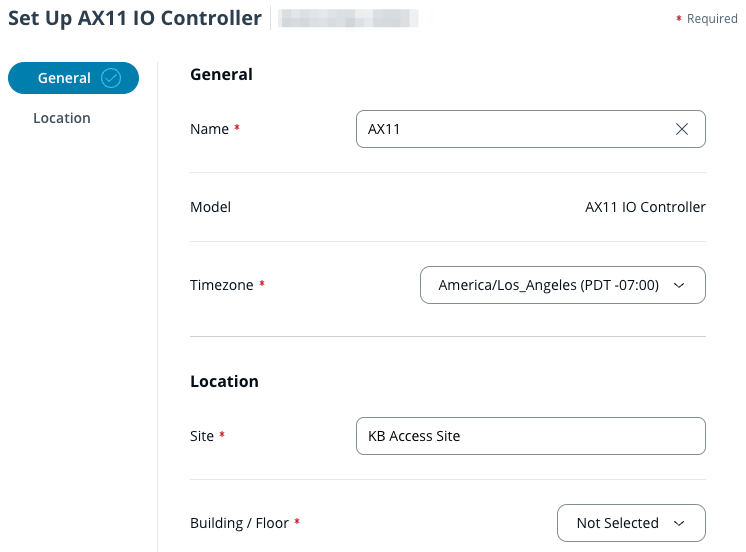The width and height of the screenshot is (746, 552).
Task: Clear the Name field with the X icon
Action: 682,129
